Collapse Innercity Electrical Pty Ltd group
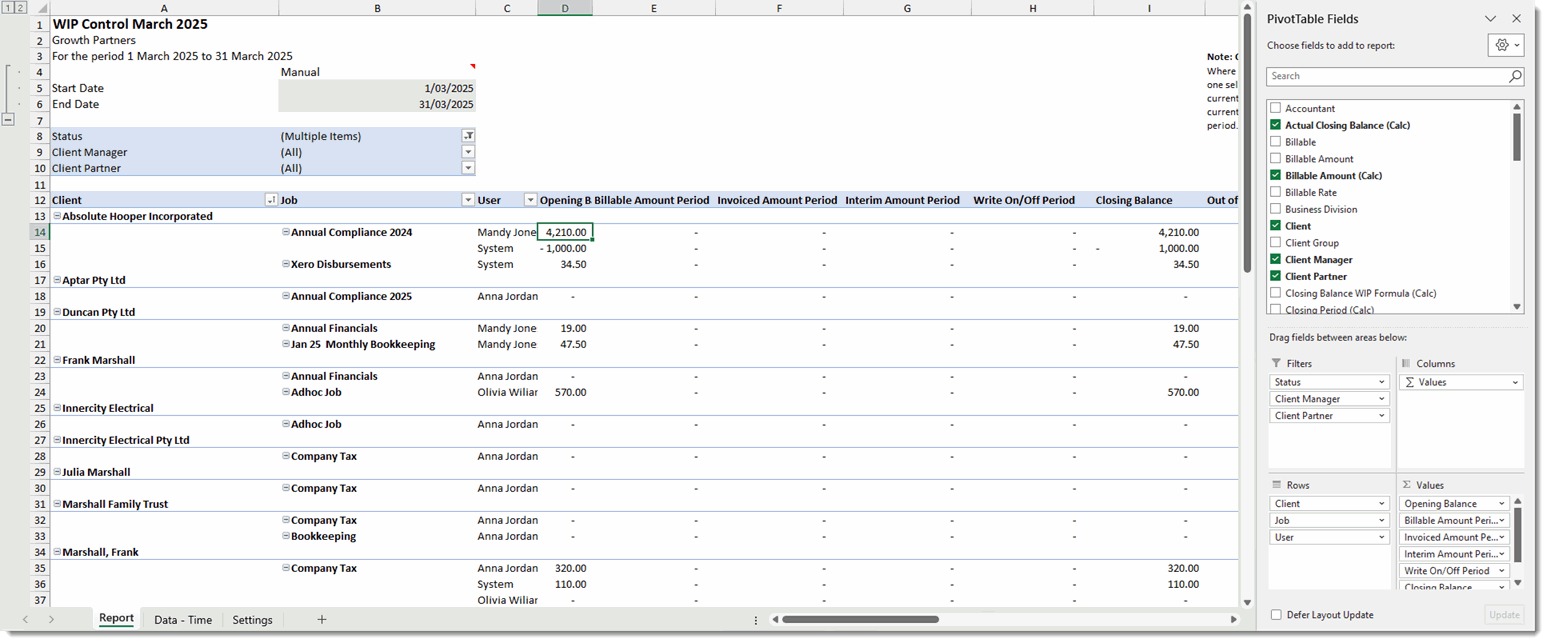Image resolution: width=1547 pixels, height=643 pixels. point(57,440)
